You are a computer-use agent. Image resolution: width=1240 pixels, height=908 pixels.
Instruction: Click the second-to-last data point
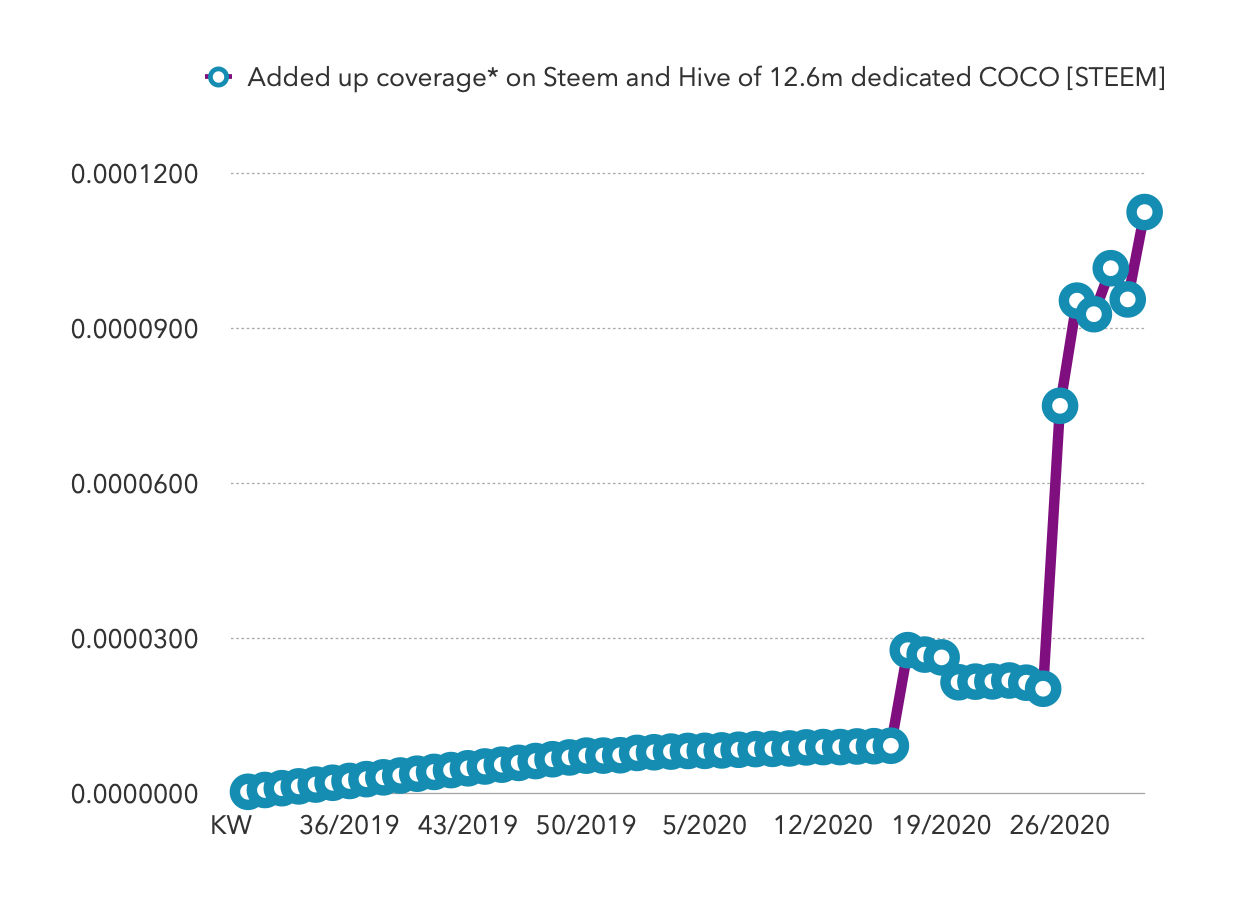(1127, 299)
